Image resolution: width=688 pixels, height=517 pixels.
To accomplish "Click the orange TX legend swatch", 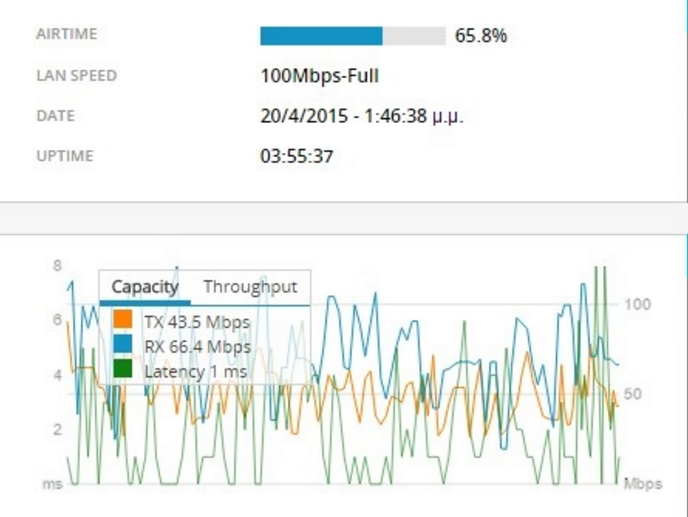I will (x=124, y=322).
